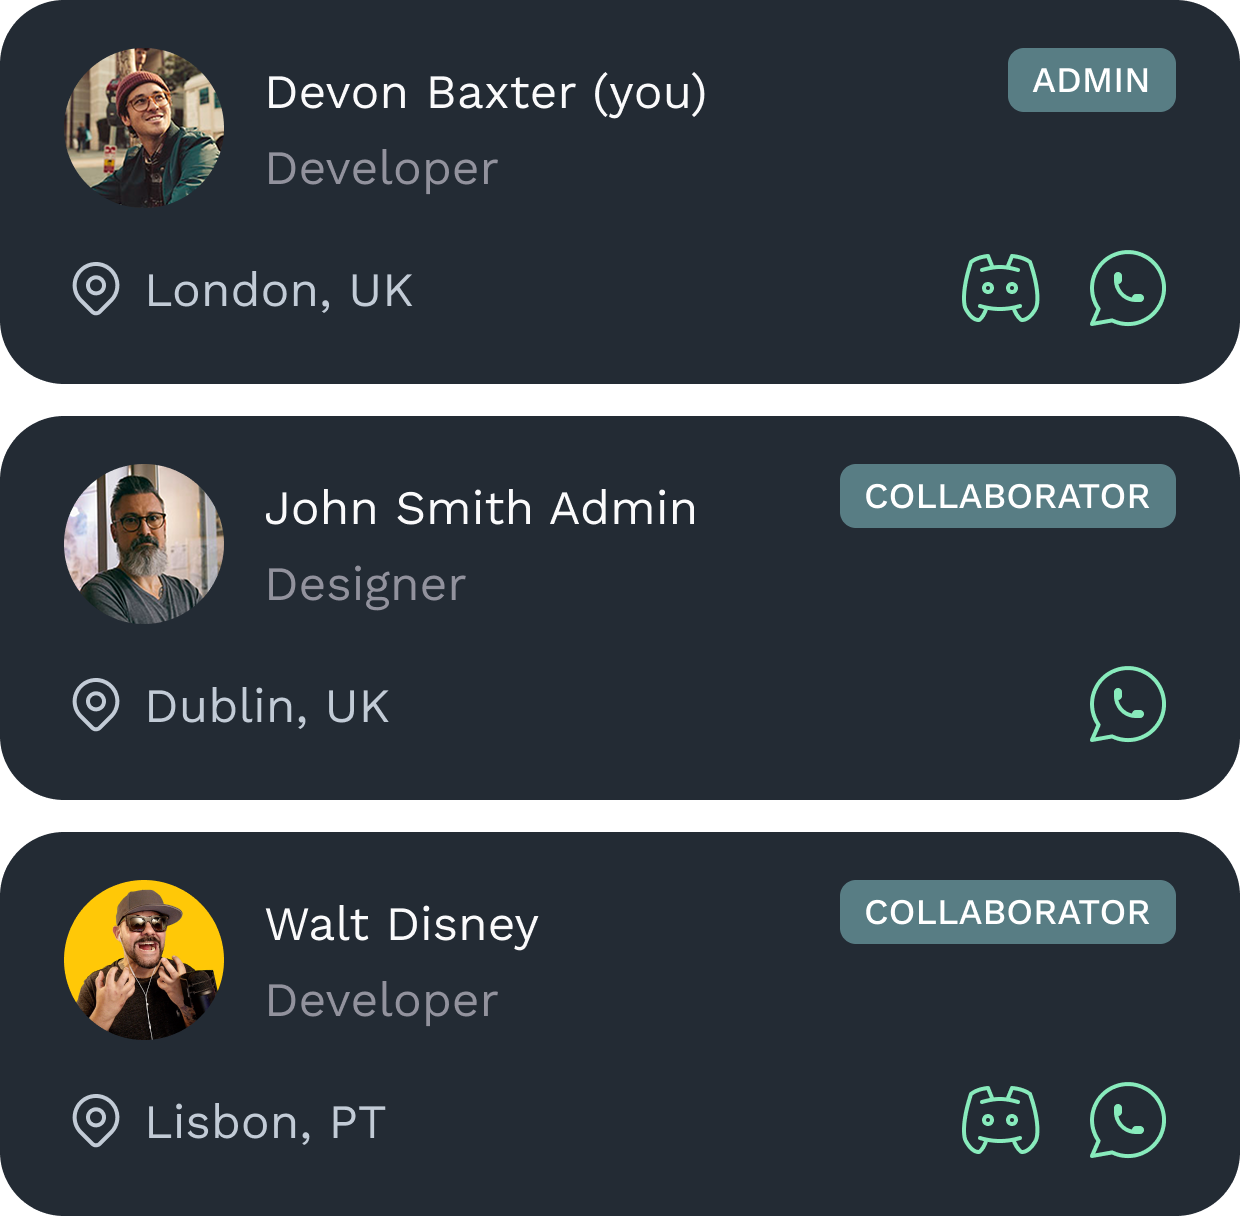Viewport: 1240px width, 1216px height.
Task: Click the location pin beside Dublin, UK
Action: click(x=96, y=705)
